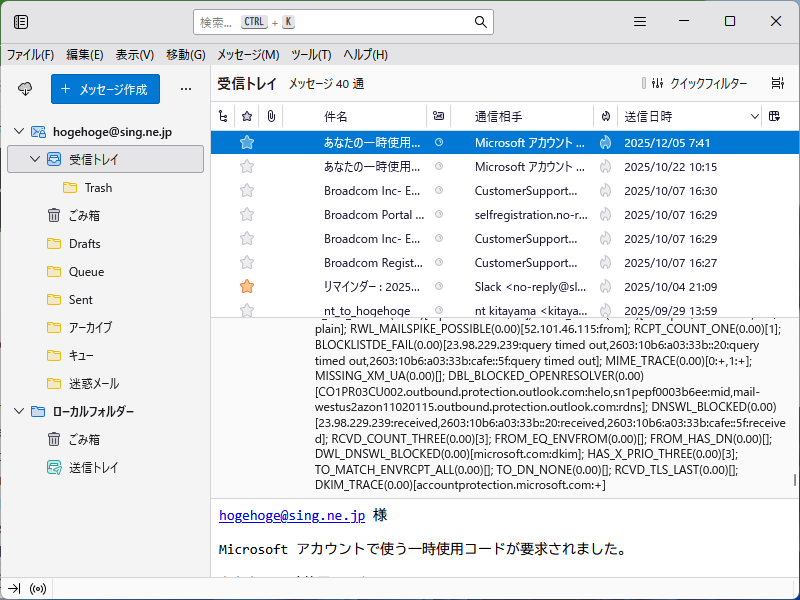800x600 pixels.
Task: Toggle read status of Slack message
Action: tap(439, 286)
